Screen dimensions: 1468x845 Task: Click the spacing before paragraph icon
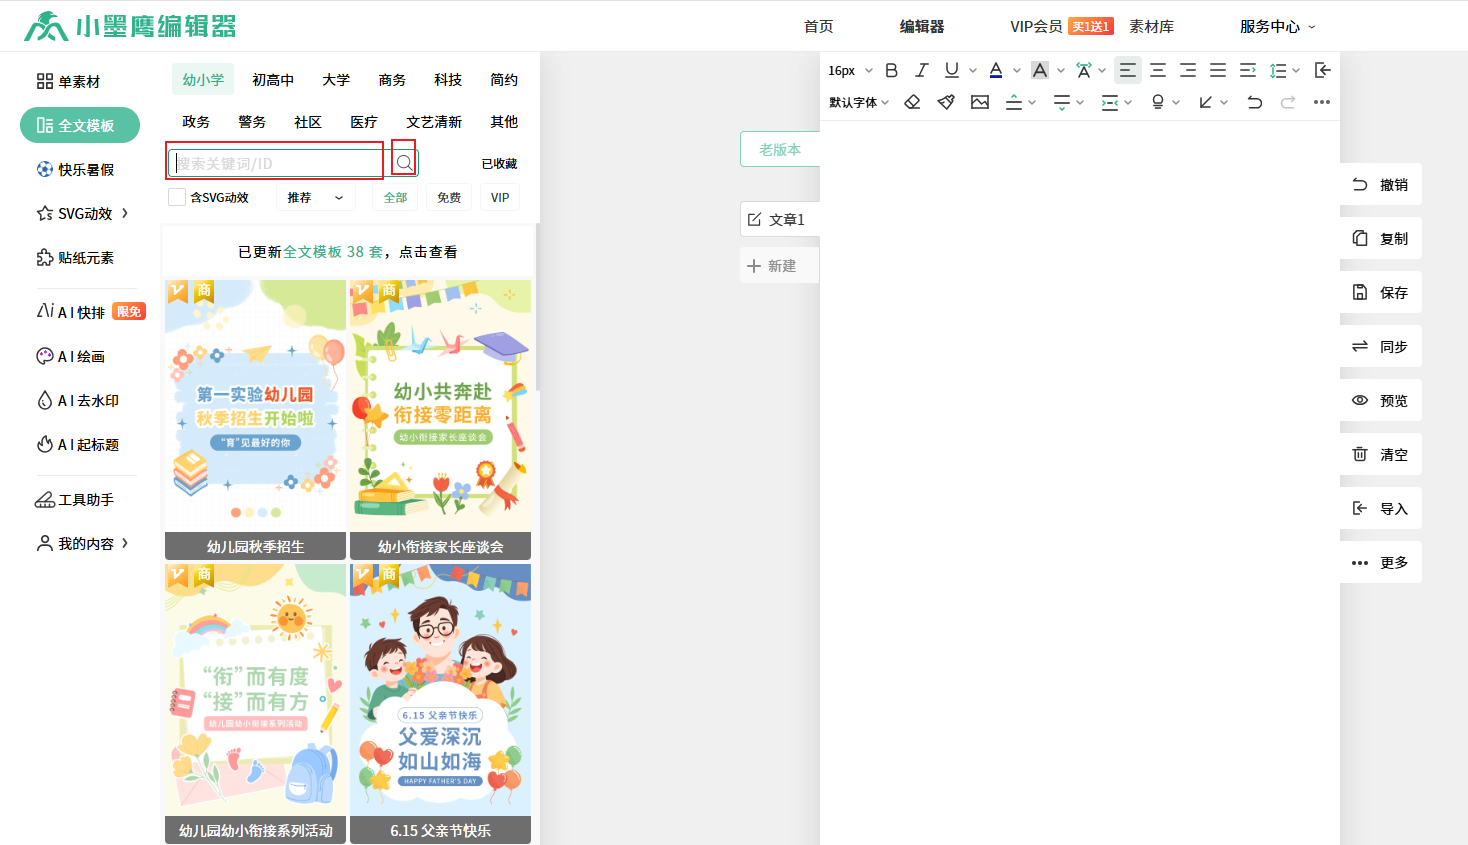click(1014, 102)
